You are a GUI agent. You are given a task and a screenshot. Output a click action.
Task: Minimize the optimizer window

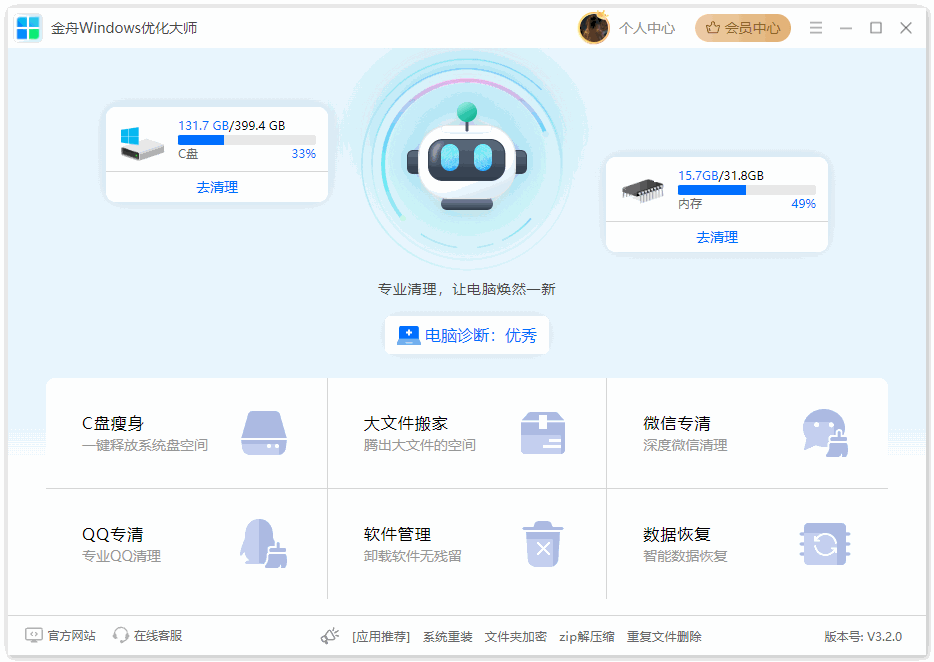click(846, 28)
